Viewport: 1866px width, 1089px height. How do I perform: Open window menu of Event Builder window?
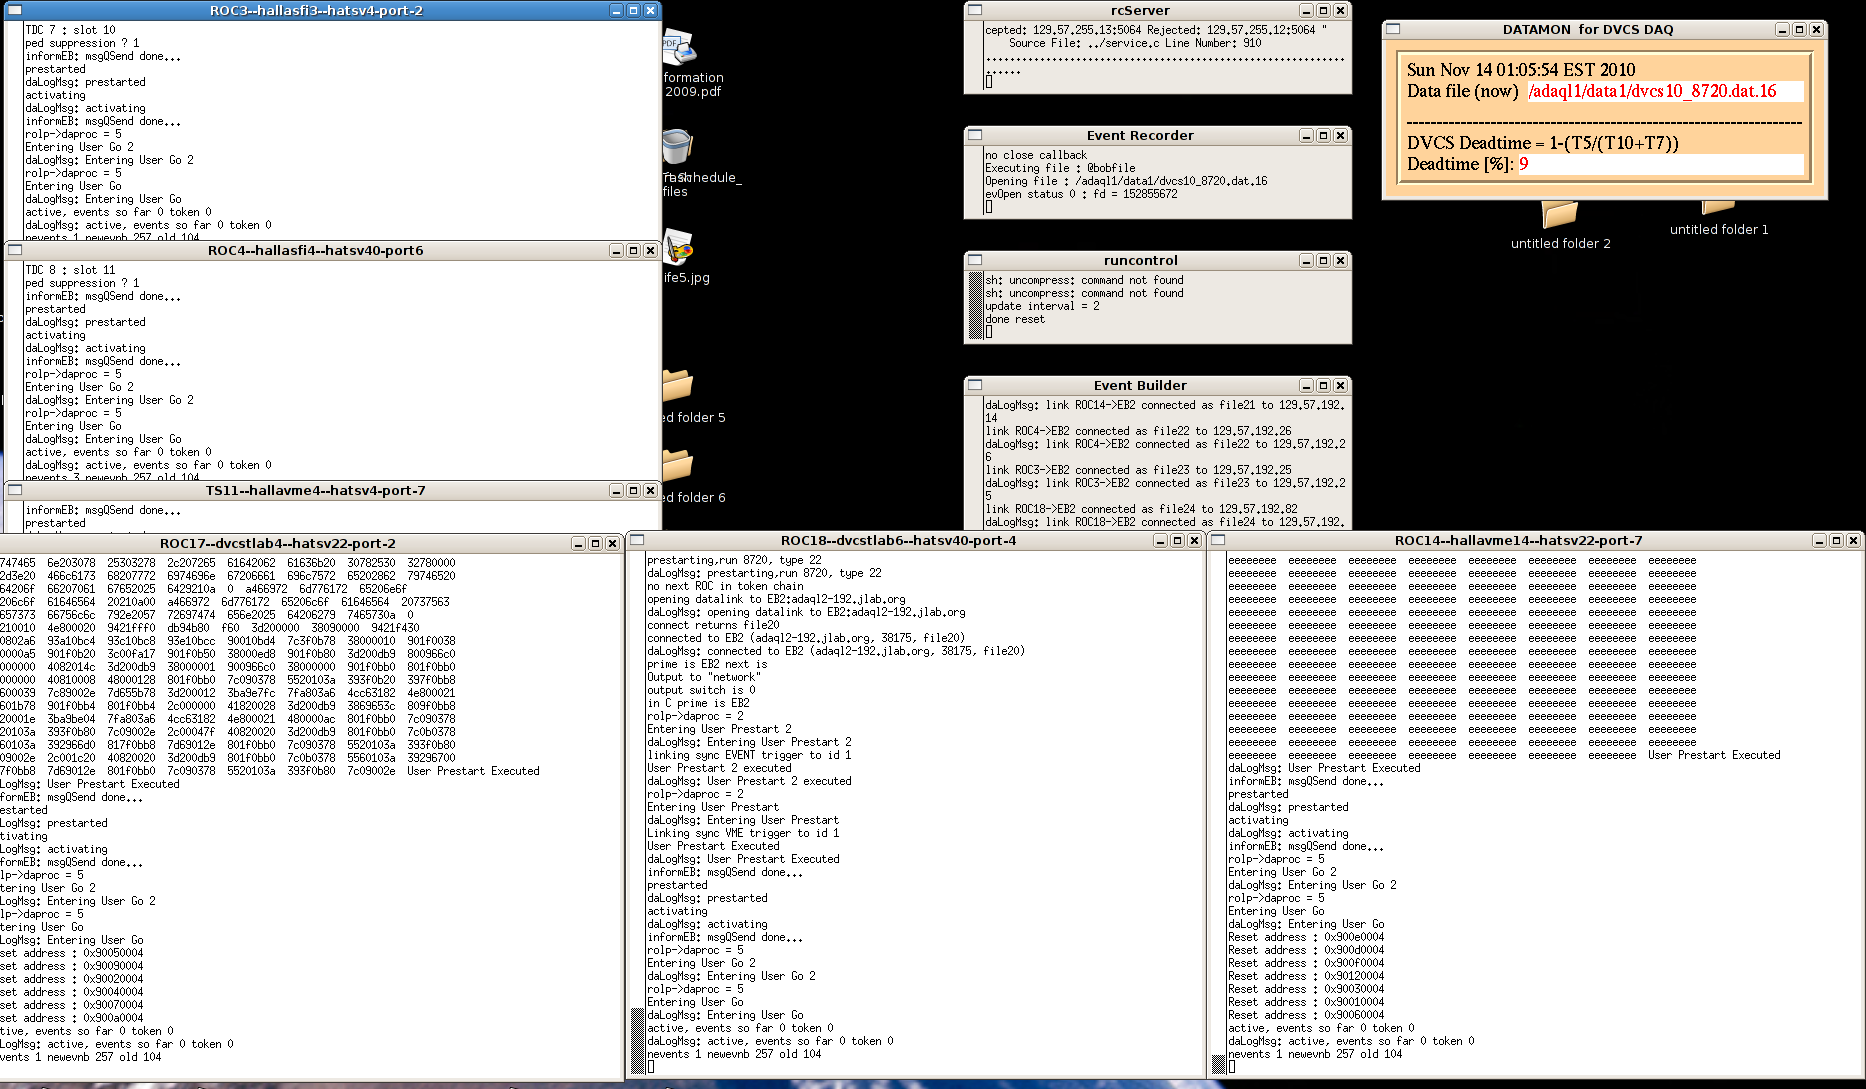[975, 385]
